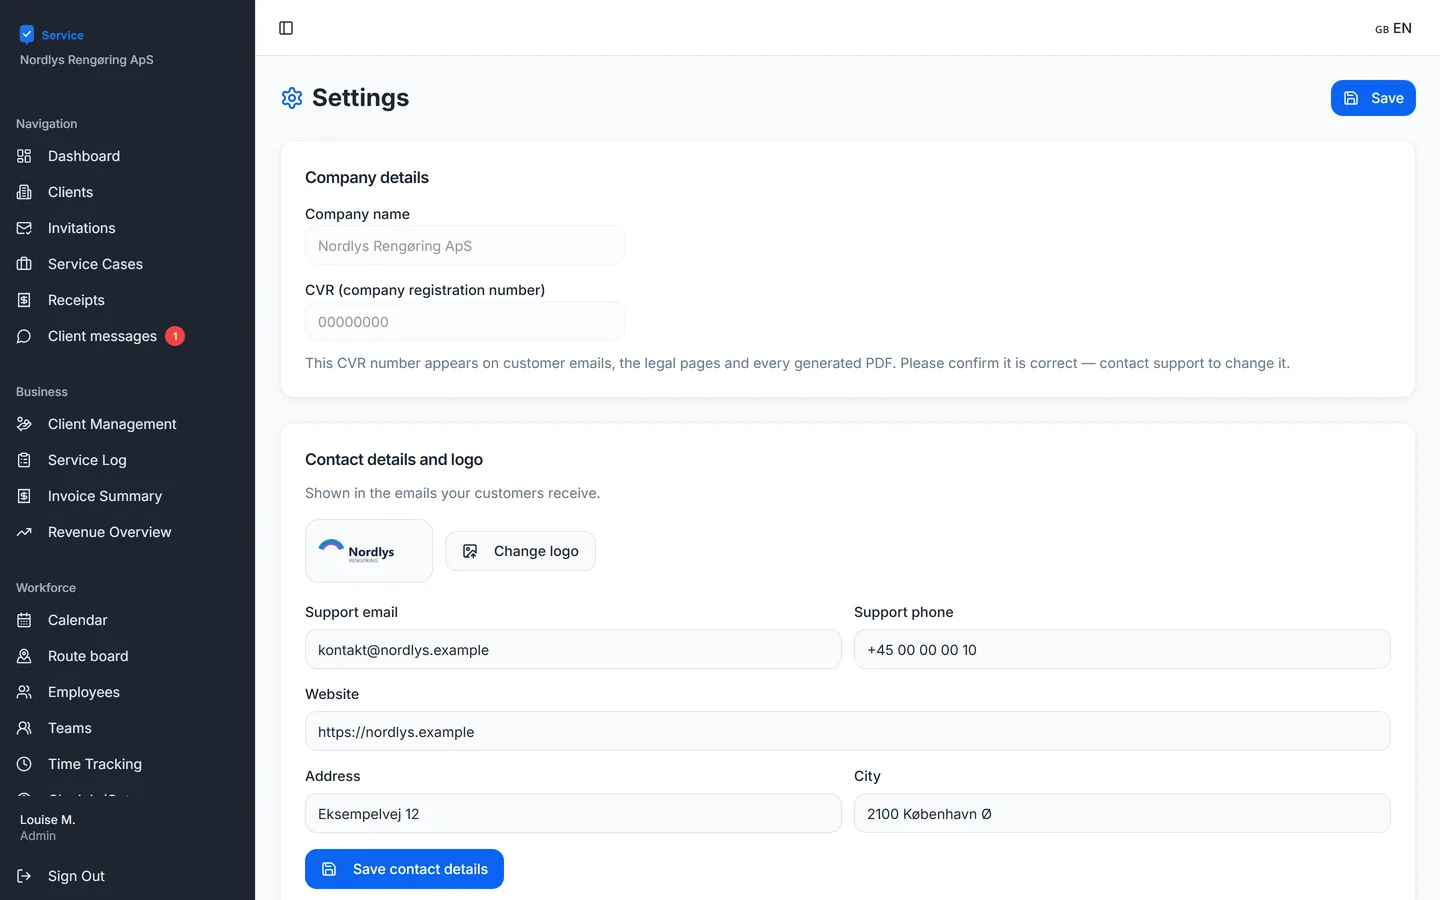Click the City input field
Image resolution: width=1440 pixels, height=900 pixels.
tap(1122, 813)
